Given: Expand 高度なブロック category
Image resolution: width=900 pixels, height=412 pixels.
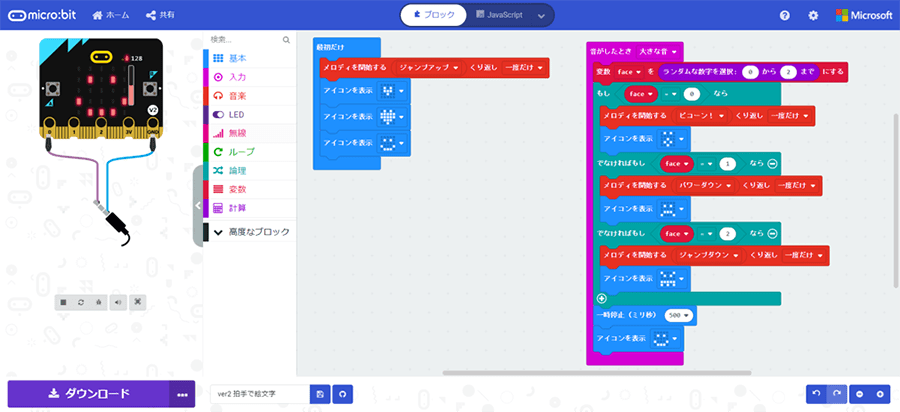Looking at the screenshot, I should 250,232.
